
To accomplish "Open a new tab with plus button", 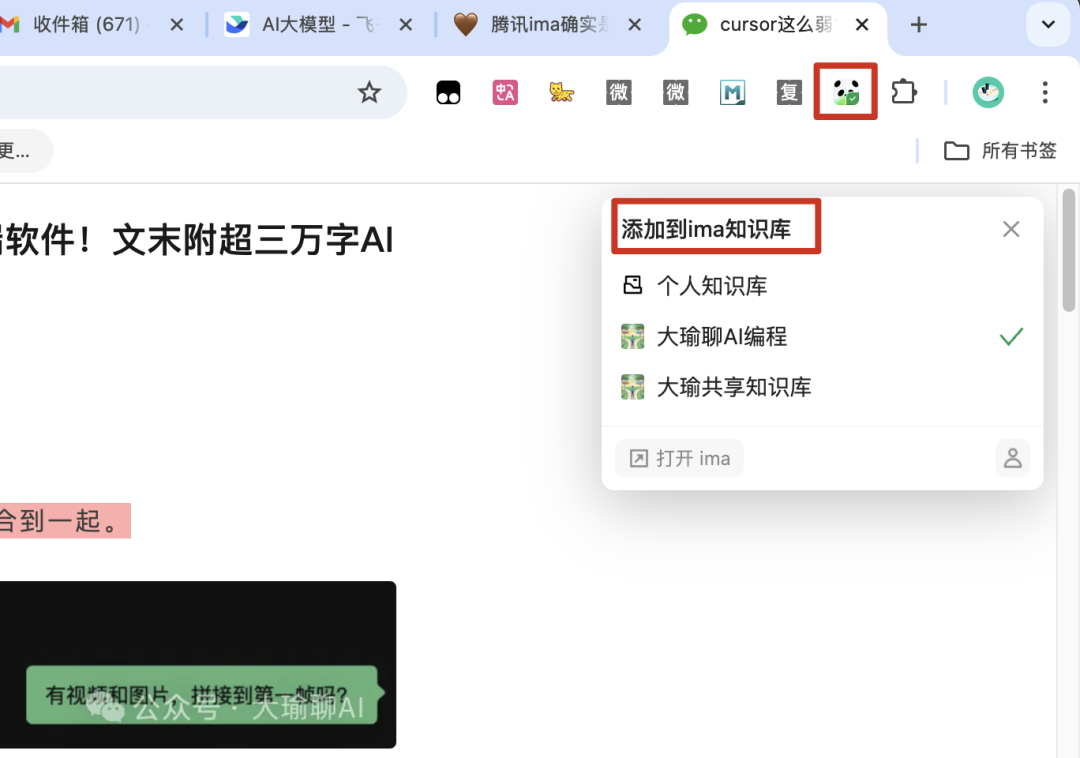I will click(918, 25).
